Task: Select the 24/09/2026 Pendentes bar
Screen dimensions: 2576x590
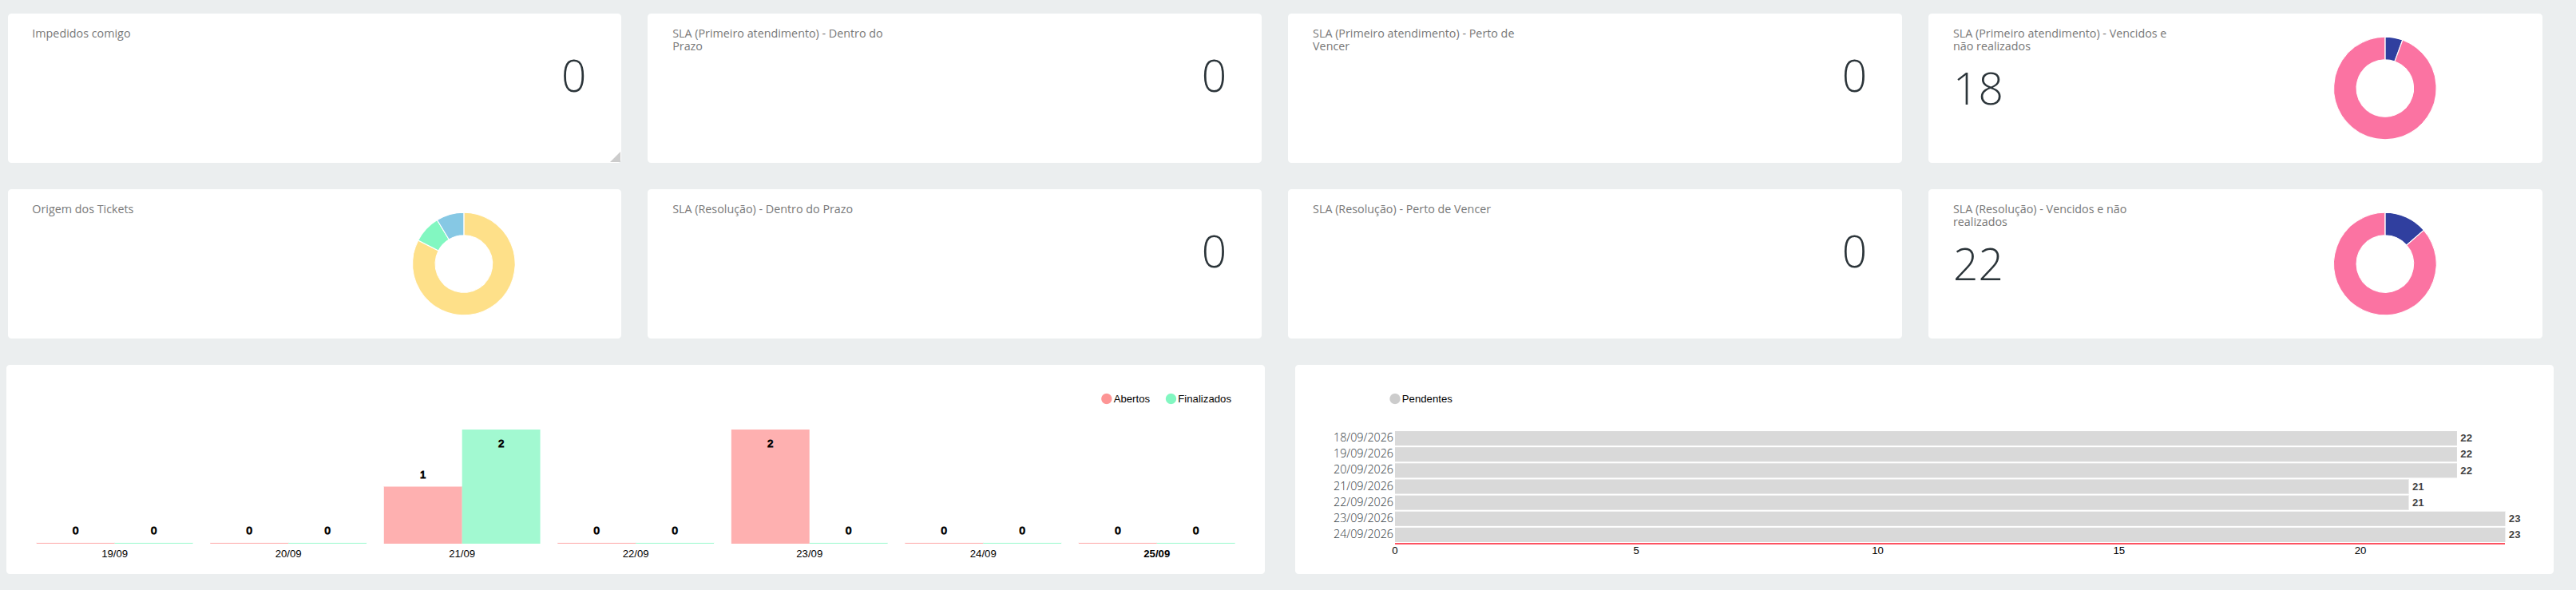Action: [x=1950, y=534]
